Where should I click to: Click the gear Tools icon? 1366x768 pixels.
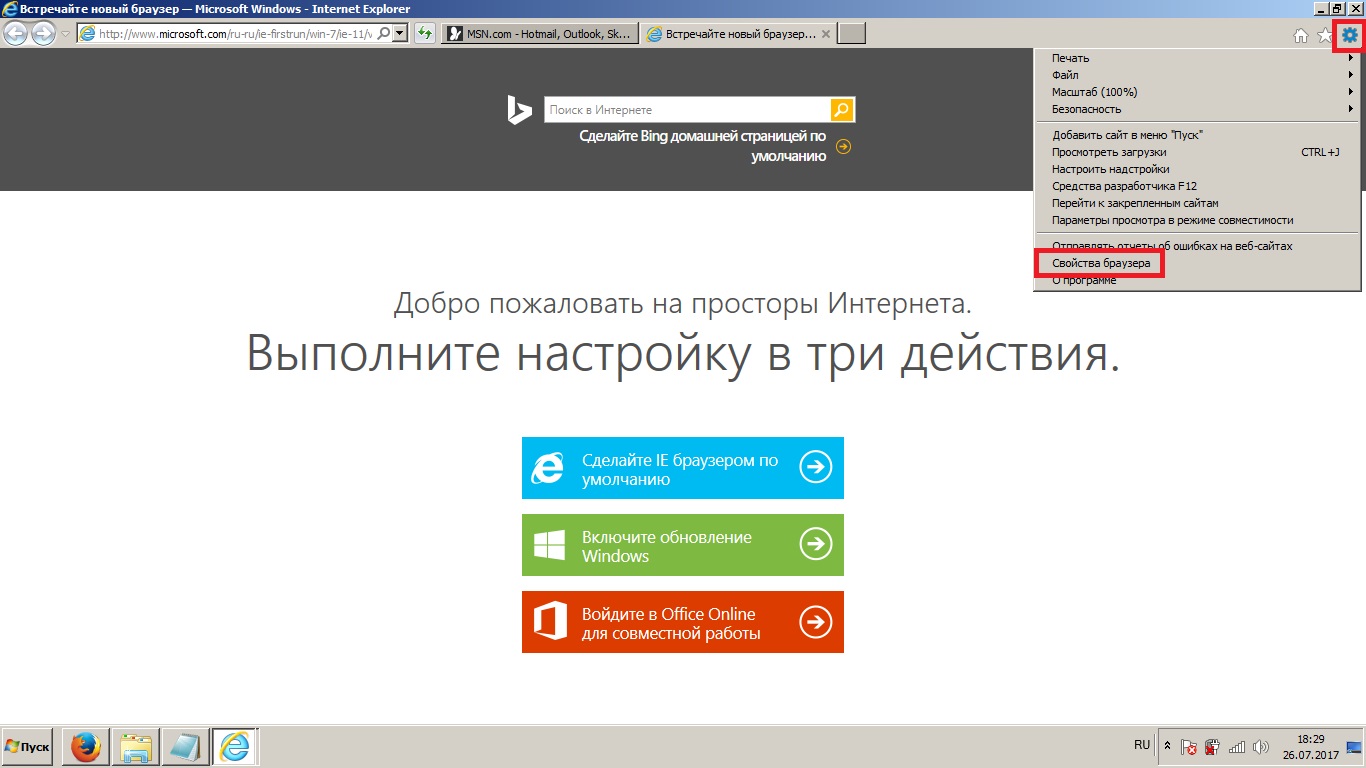[x=1350, y=35]
